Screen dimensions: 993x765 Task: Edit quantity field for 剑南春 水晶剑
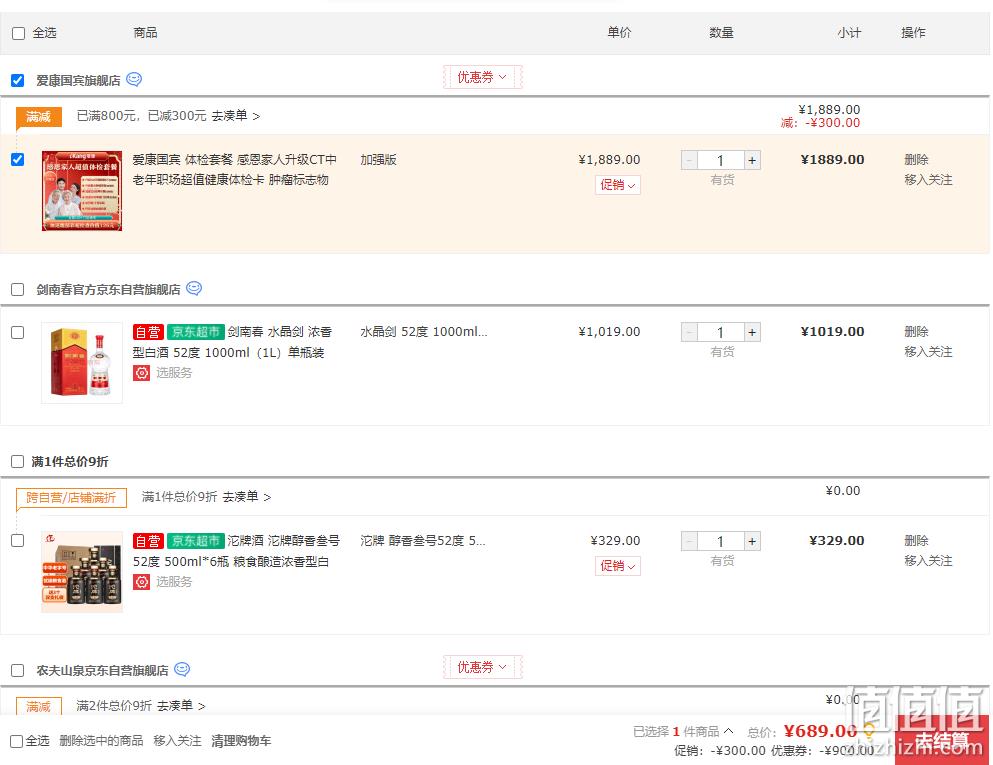pos(721,332)
